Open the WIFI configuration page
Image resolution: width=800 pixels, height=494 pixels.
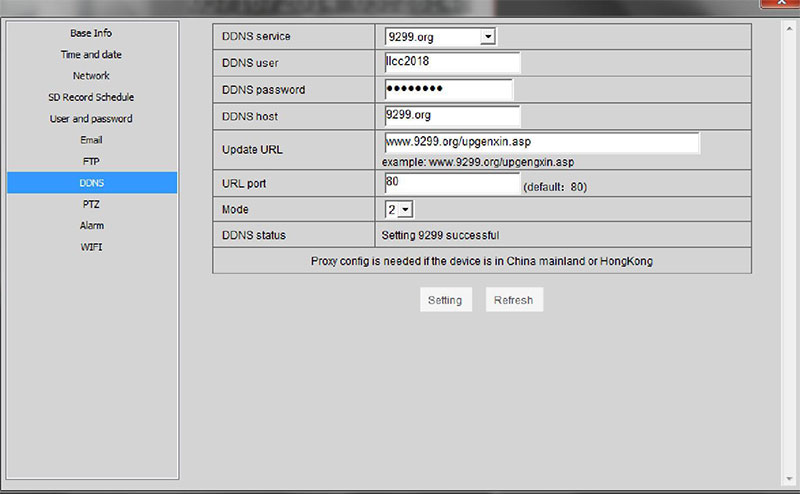tap(91, 246)
